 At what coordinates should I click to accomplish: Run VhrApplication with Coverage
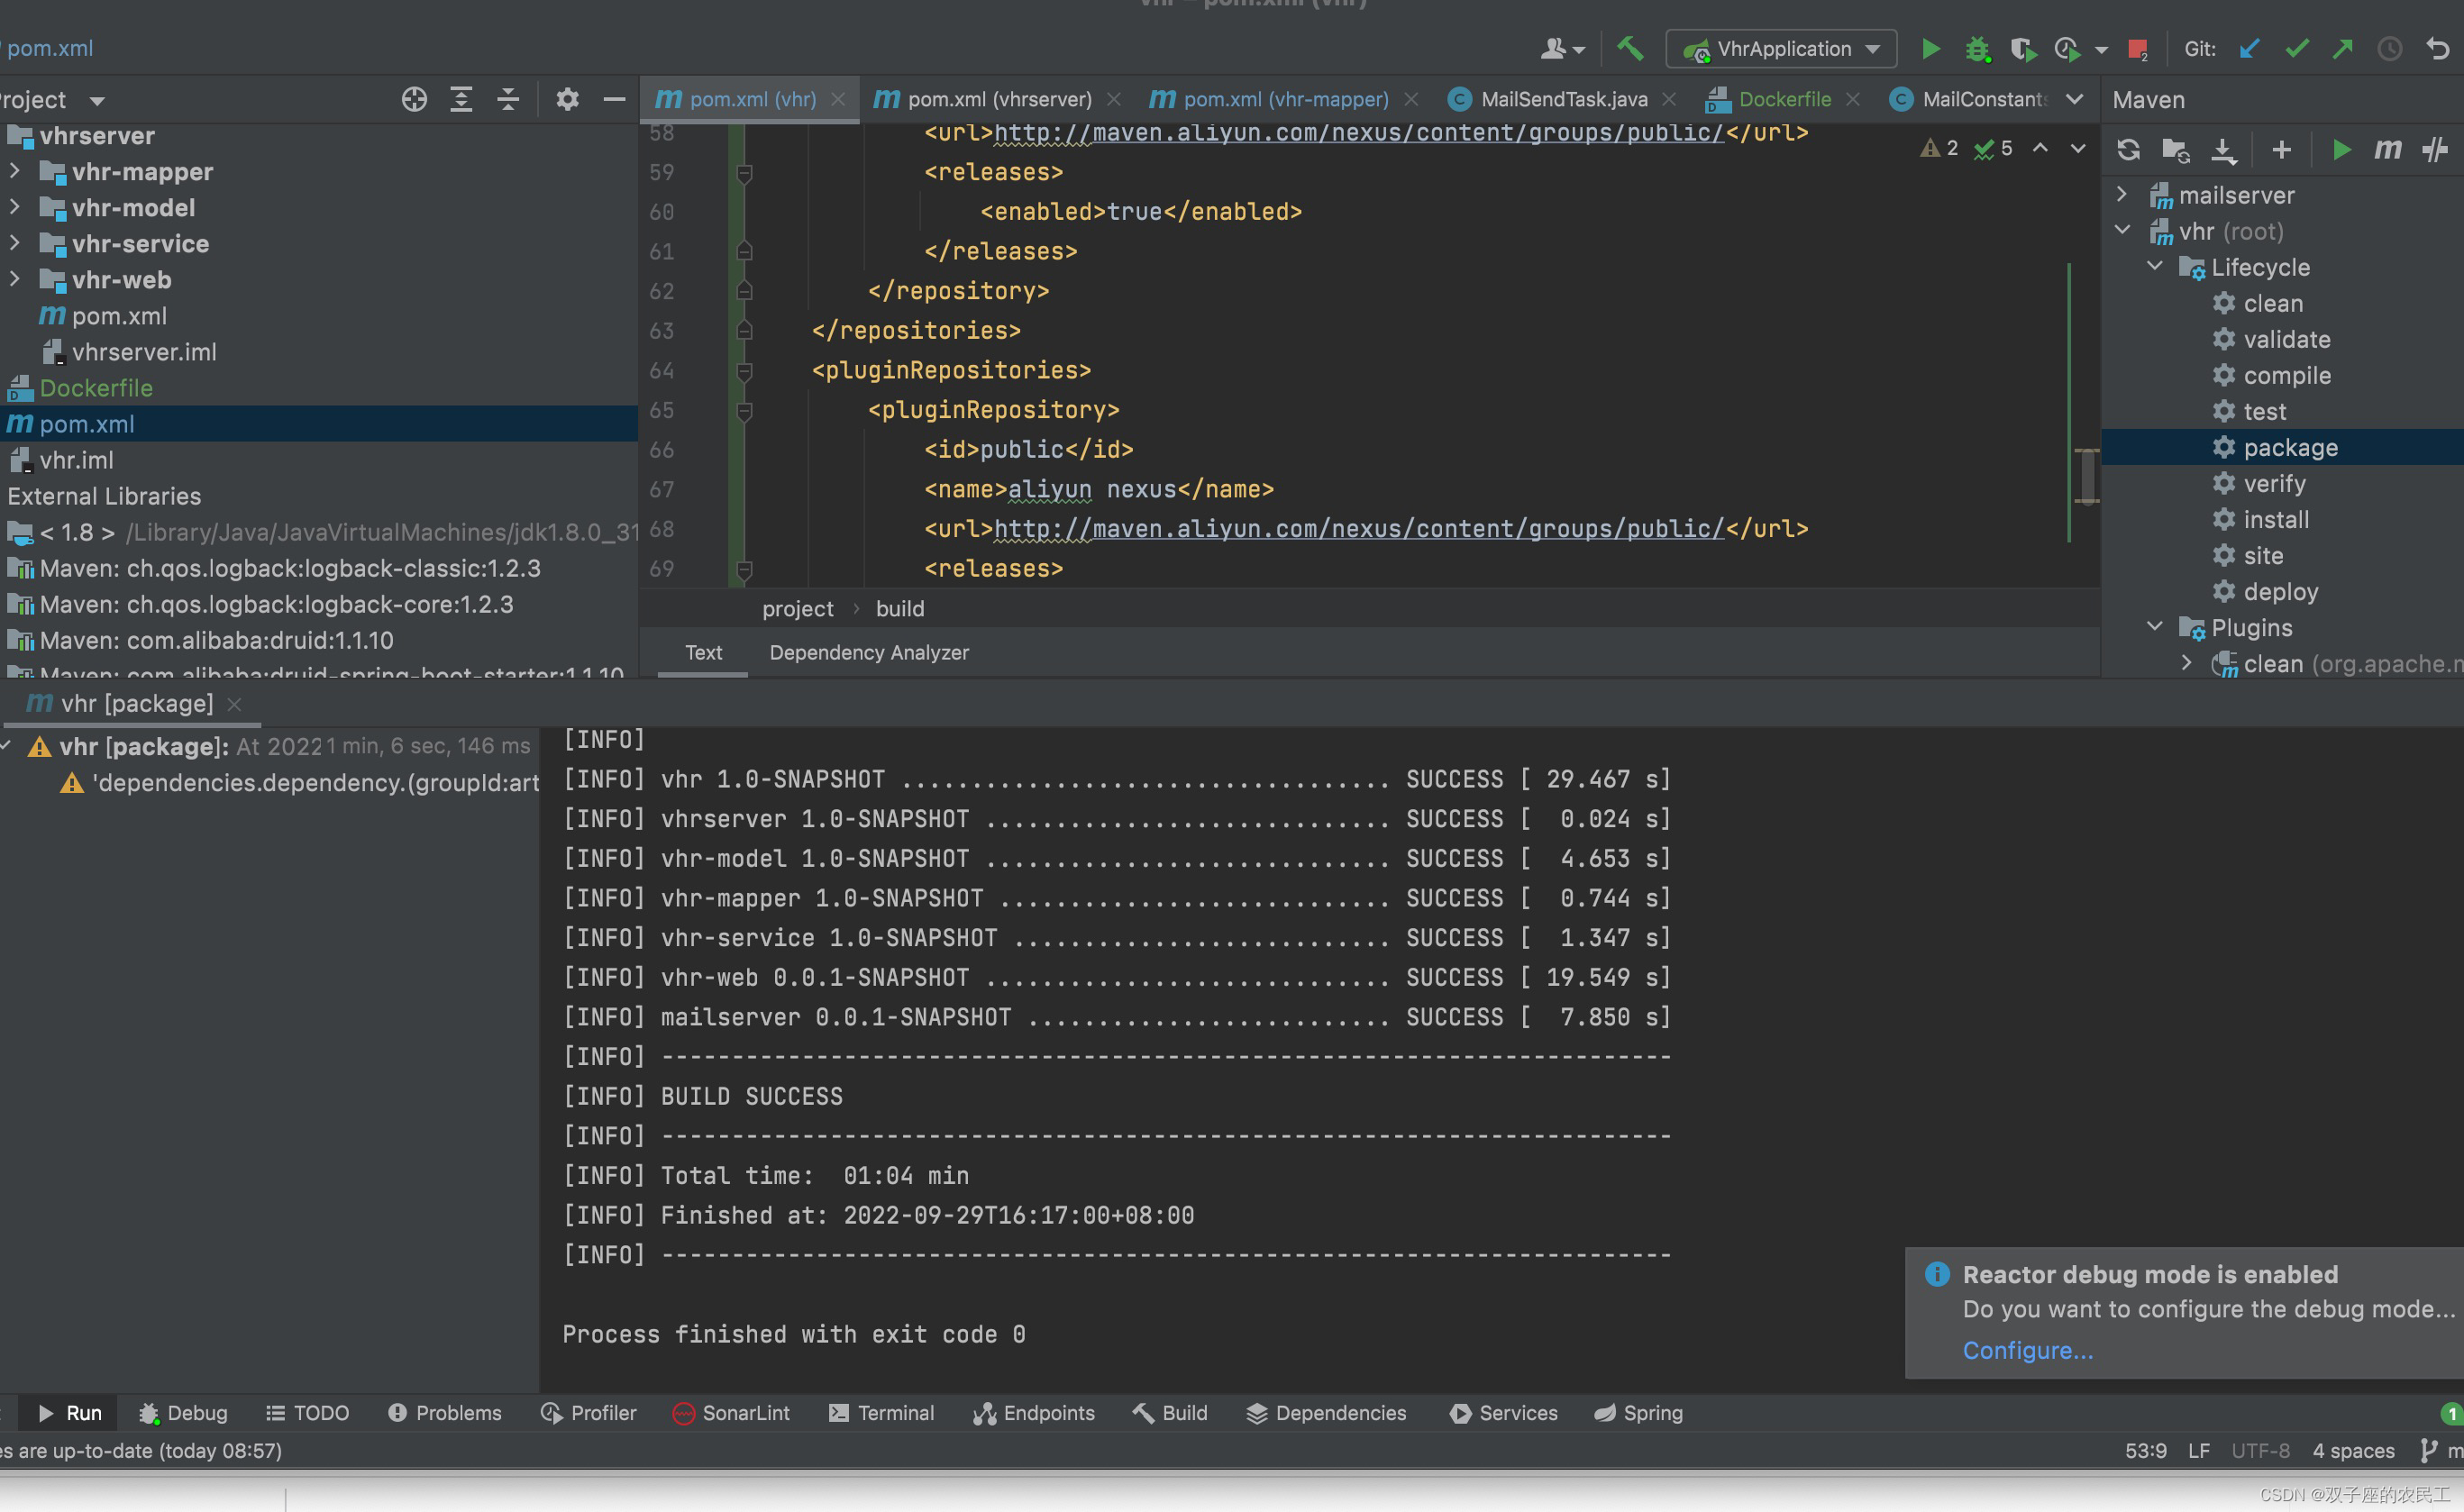pyautogui.click(x=2023, y=48)
